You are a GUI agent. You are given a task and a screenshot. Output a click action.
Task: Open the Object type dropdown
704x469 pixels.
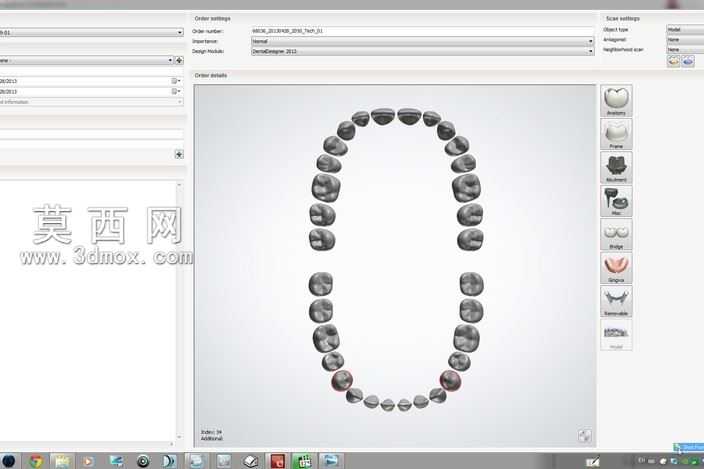(685, 29)
